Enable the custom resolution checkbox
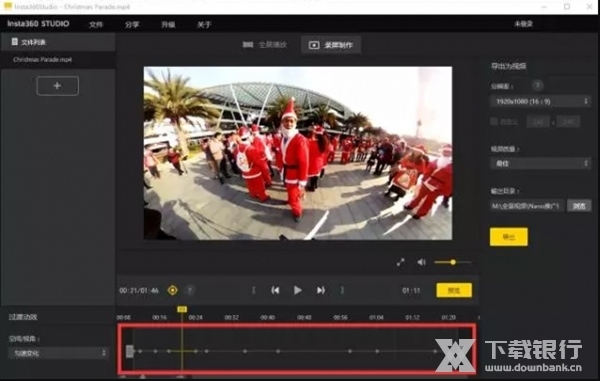The image size is (600, 381). (x=494, y=122)
